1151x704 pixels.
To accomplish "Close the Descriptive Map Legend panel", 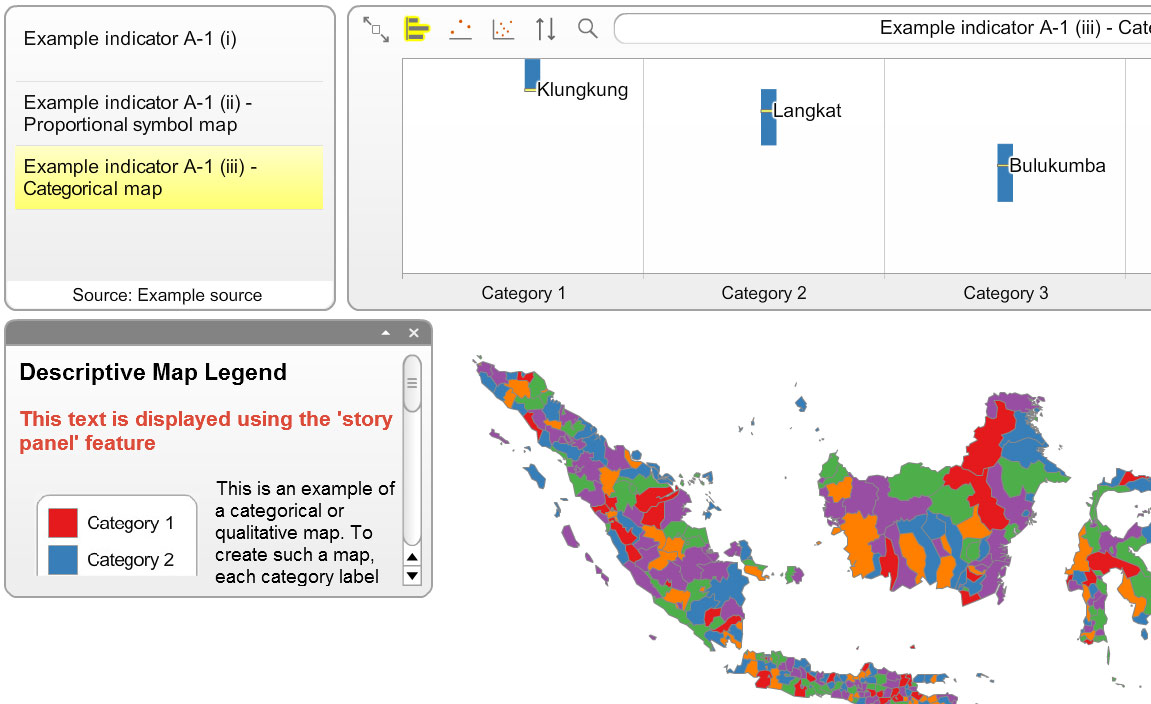I will (x=414, y=333).
